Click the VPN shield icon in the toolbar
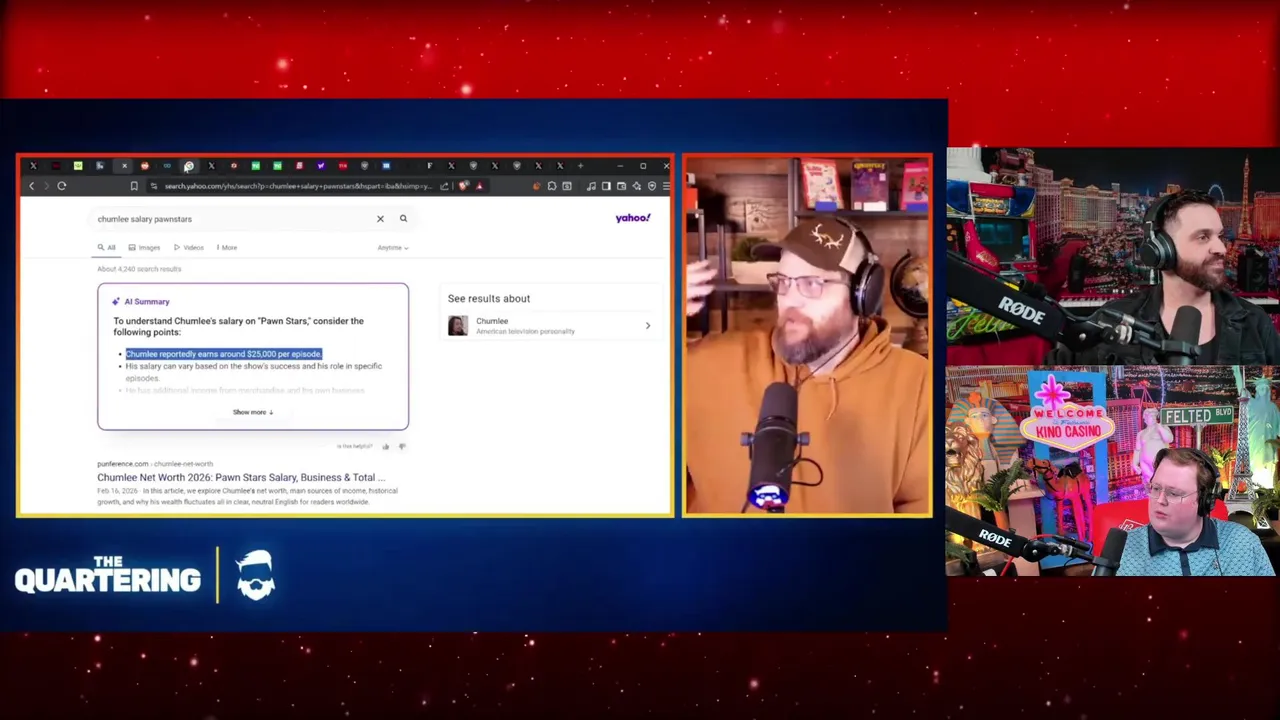This screenshot has height=720, width=1280. tap(652, 186)
